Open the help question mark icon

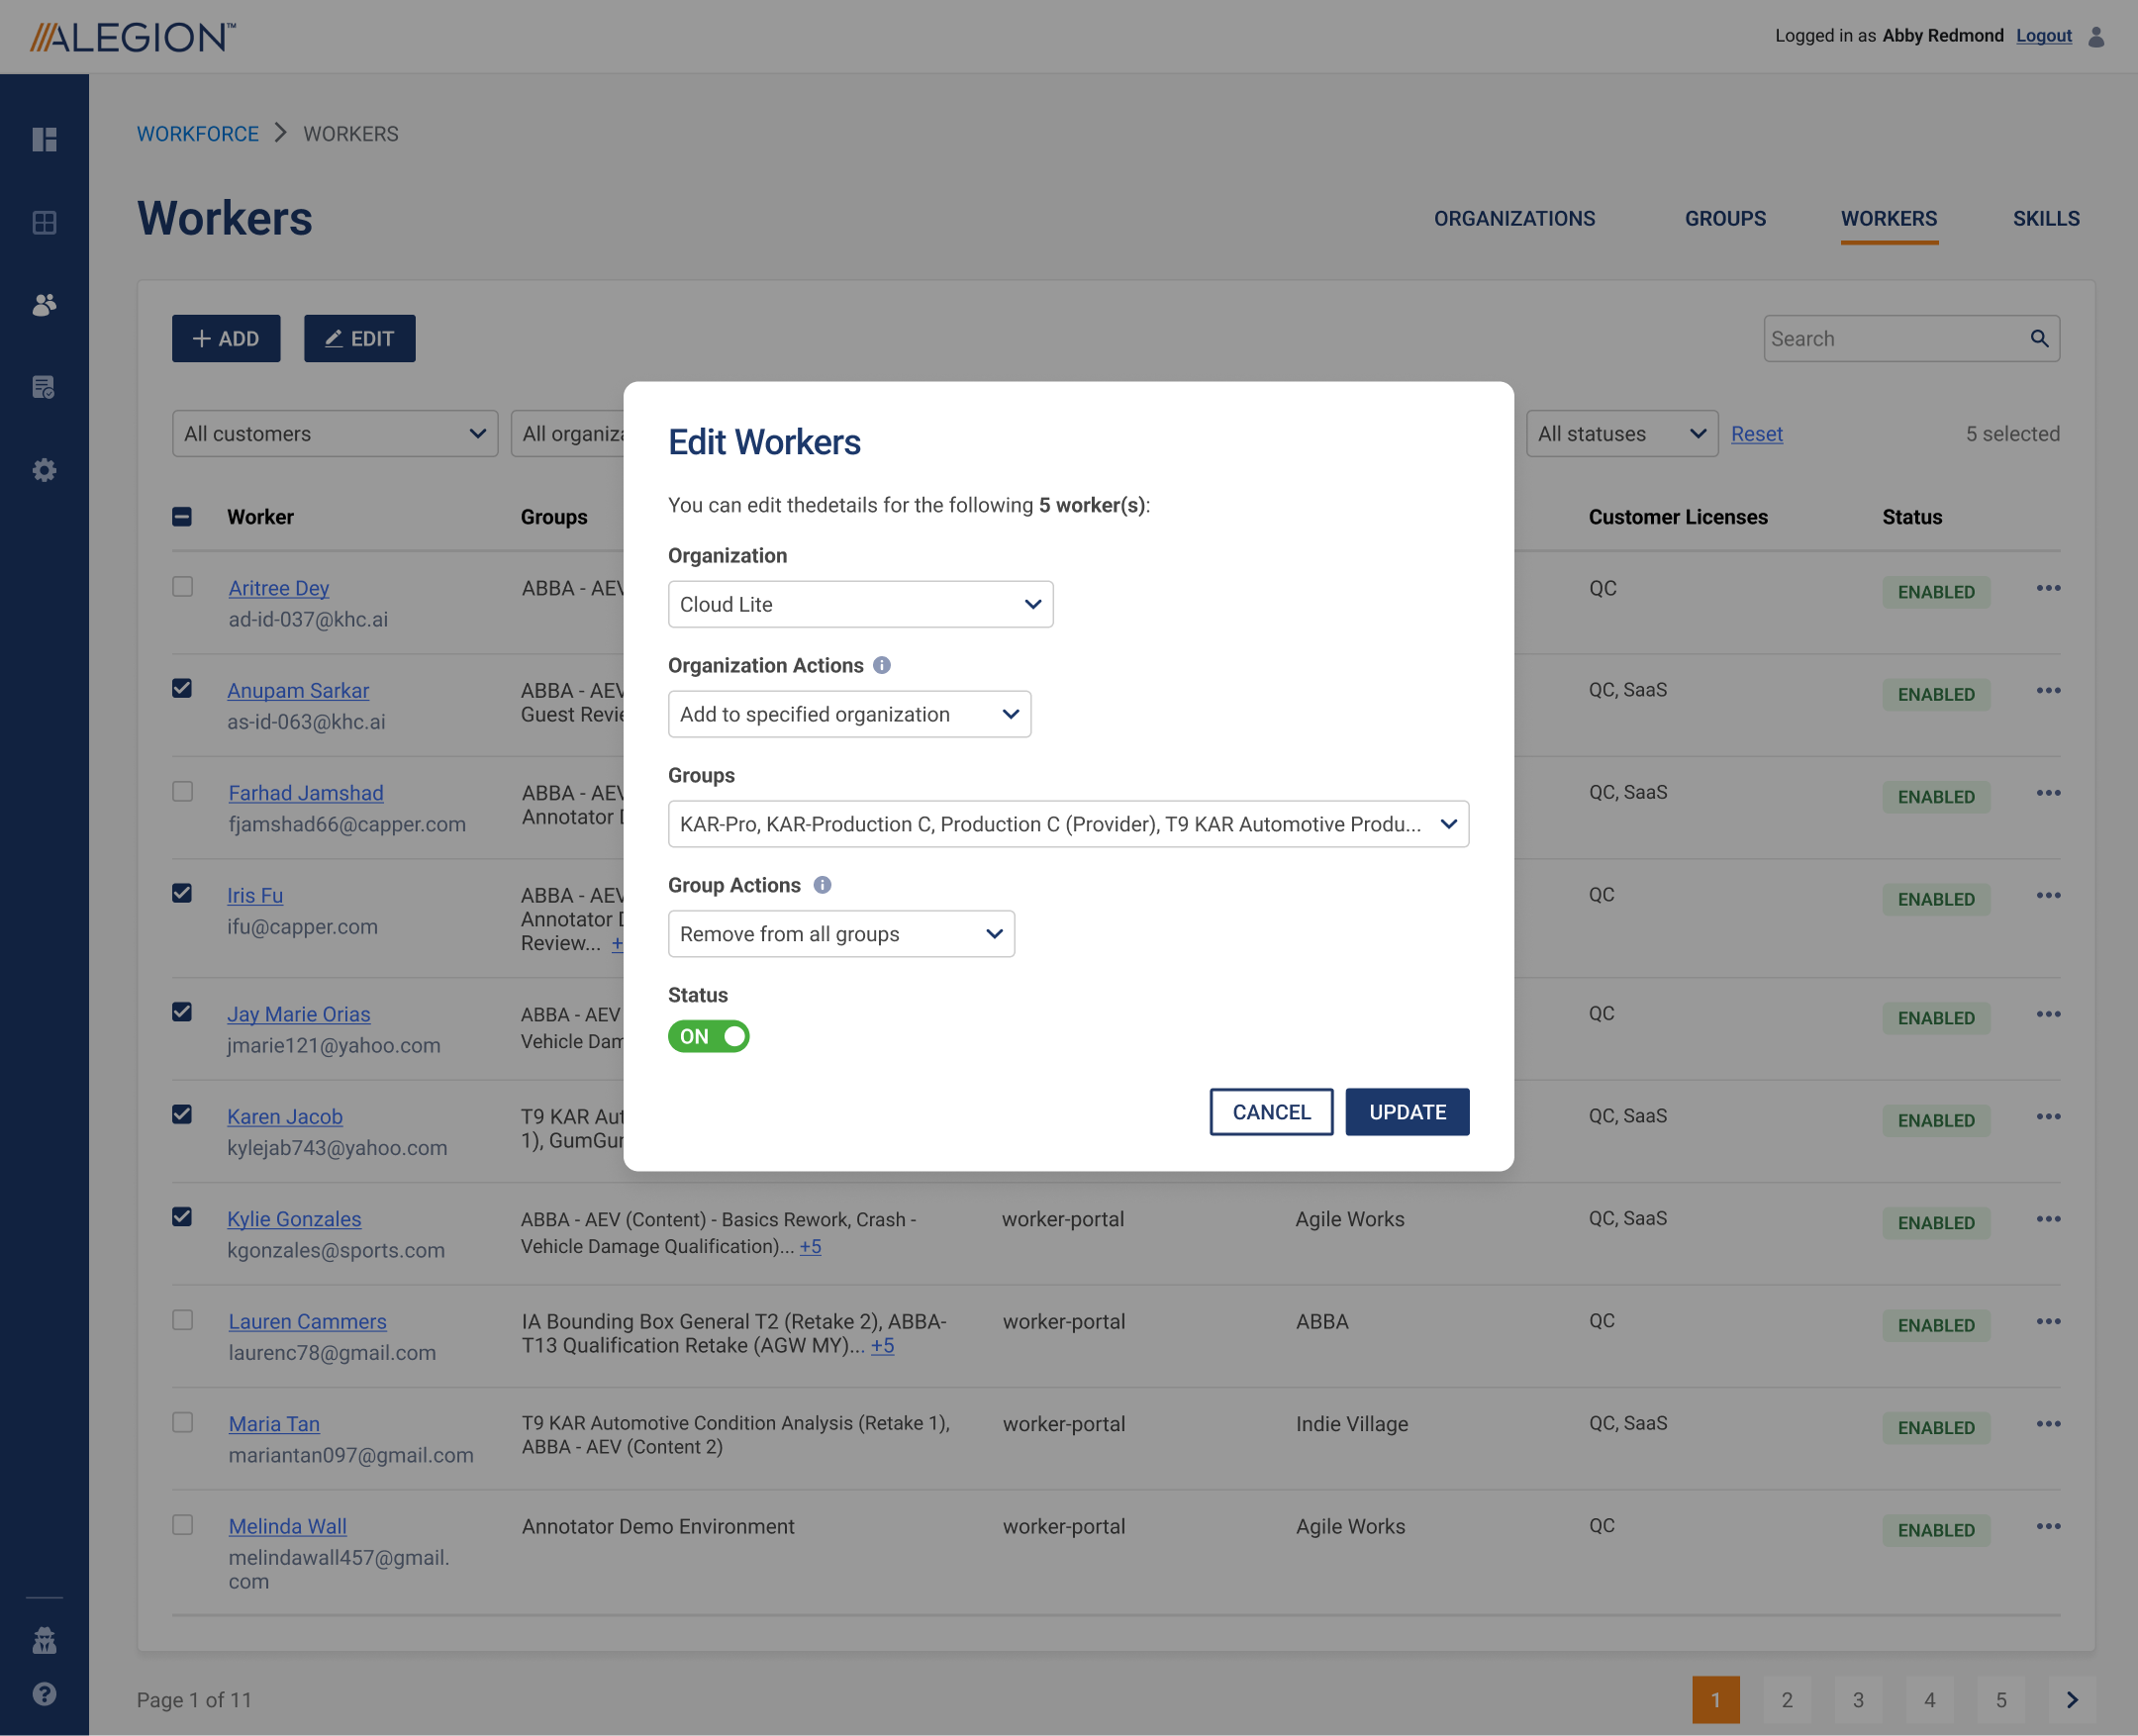(44, 1693)
